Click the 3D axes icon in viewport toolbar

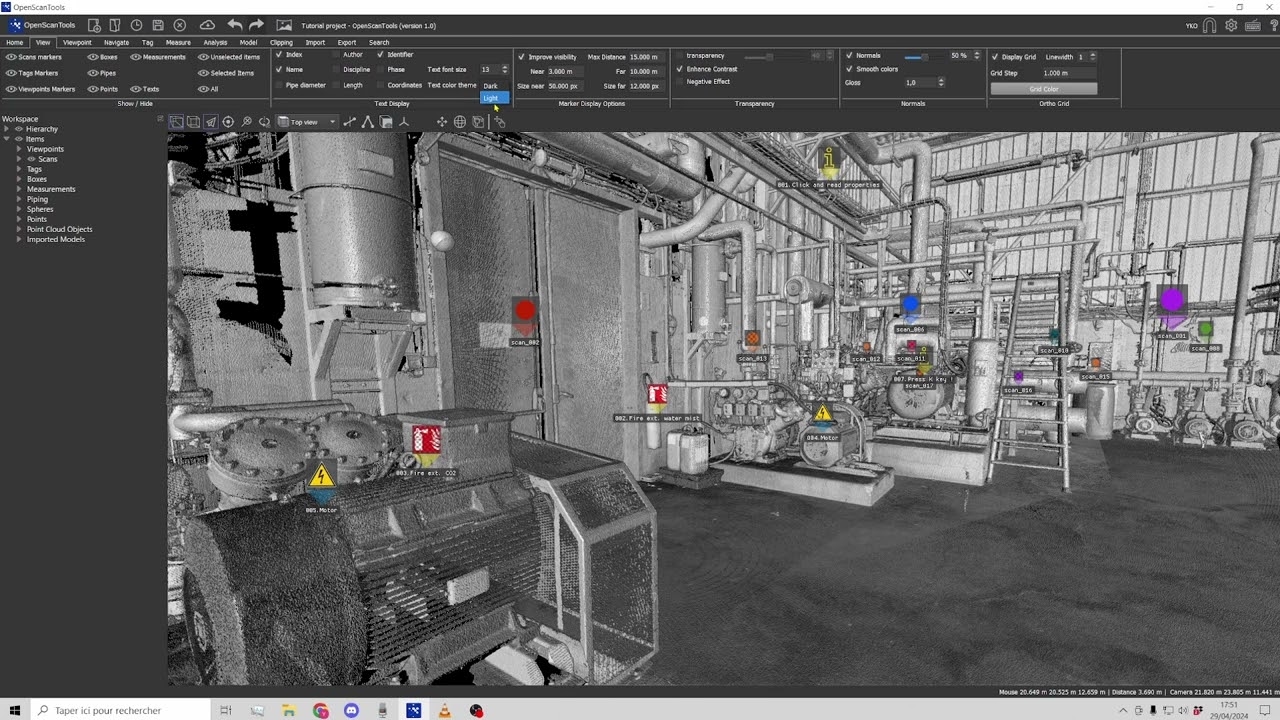click(x=404, y=122)
